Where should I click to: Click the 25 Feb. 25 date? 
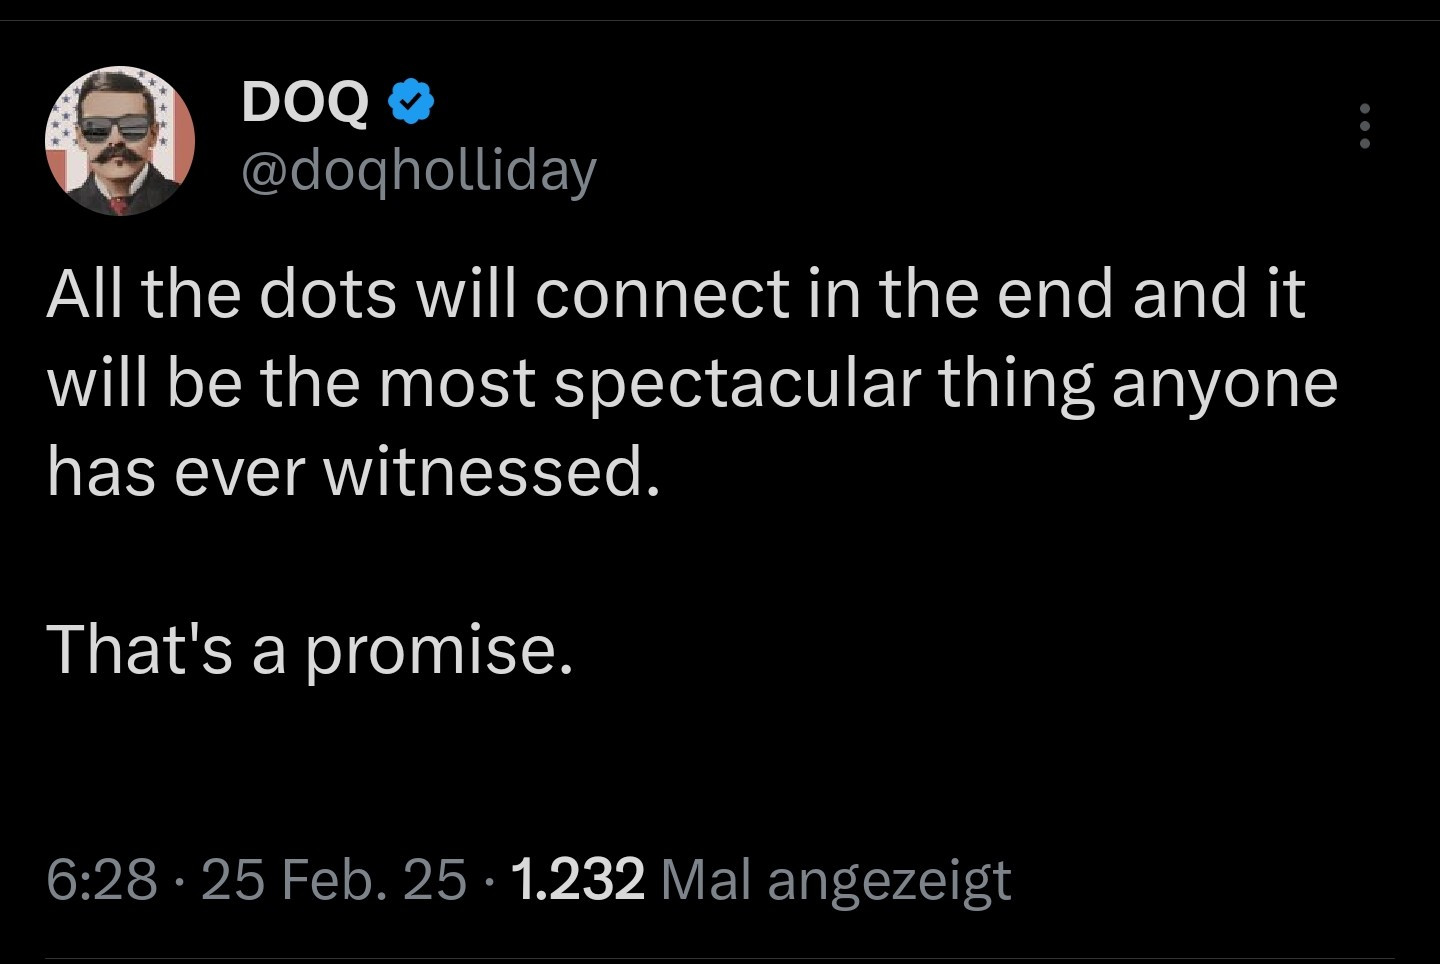[x=334, y=879]
